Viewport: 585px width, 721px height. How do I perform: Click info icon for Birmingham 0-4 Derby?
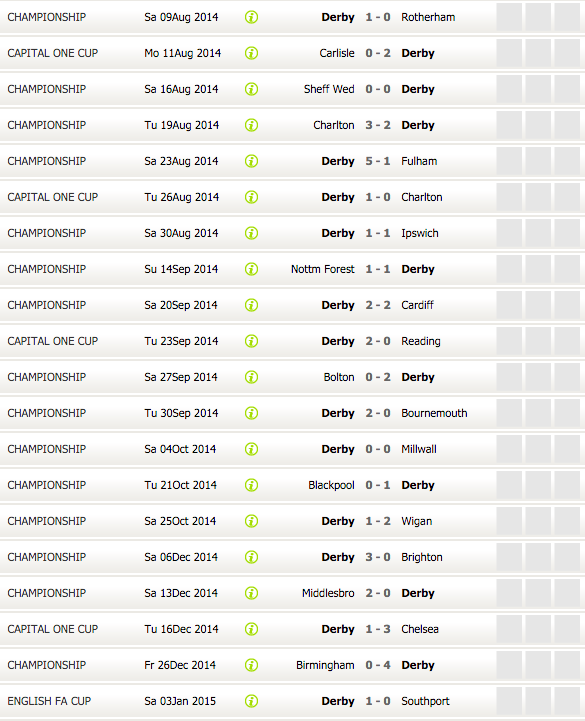pyautogui.click(x=251, y=665)
